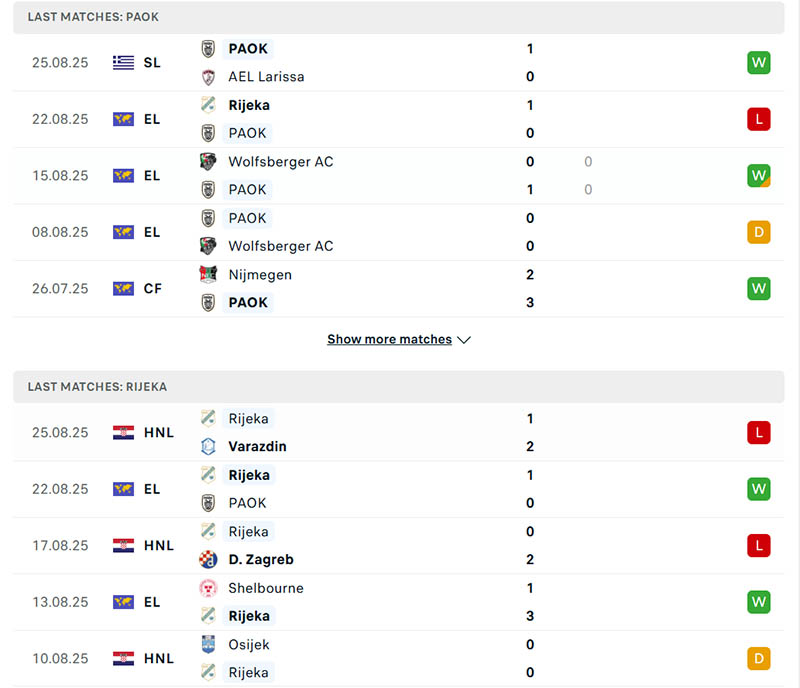Viewport: 800px width, 688px height.
Task: Expand Show more matches chevron
Action: 464,340
